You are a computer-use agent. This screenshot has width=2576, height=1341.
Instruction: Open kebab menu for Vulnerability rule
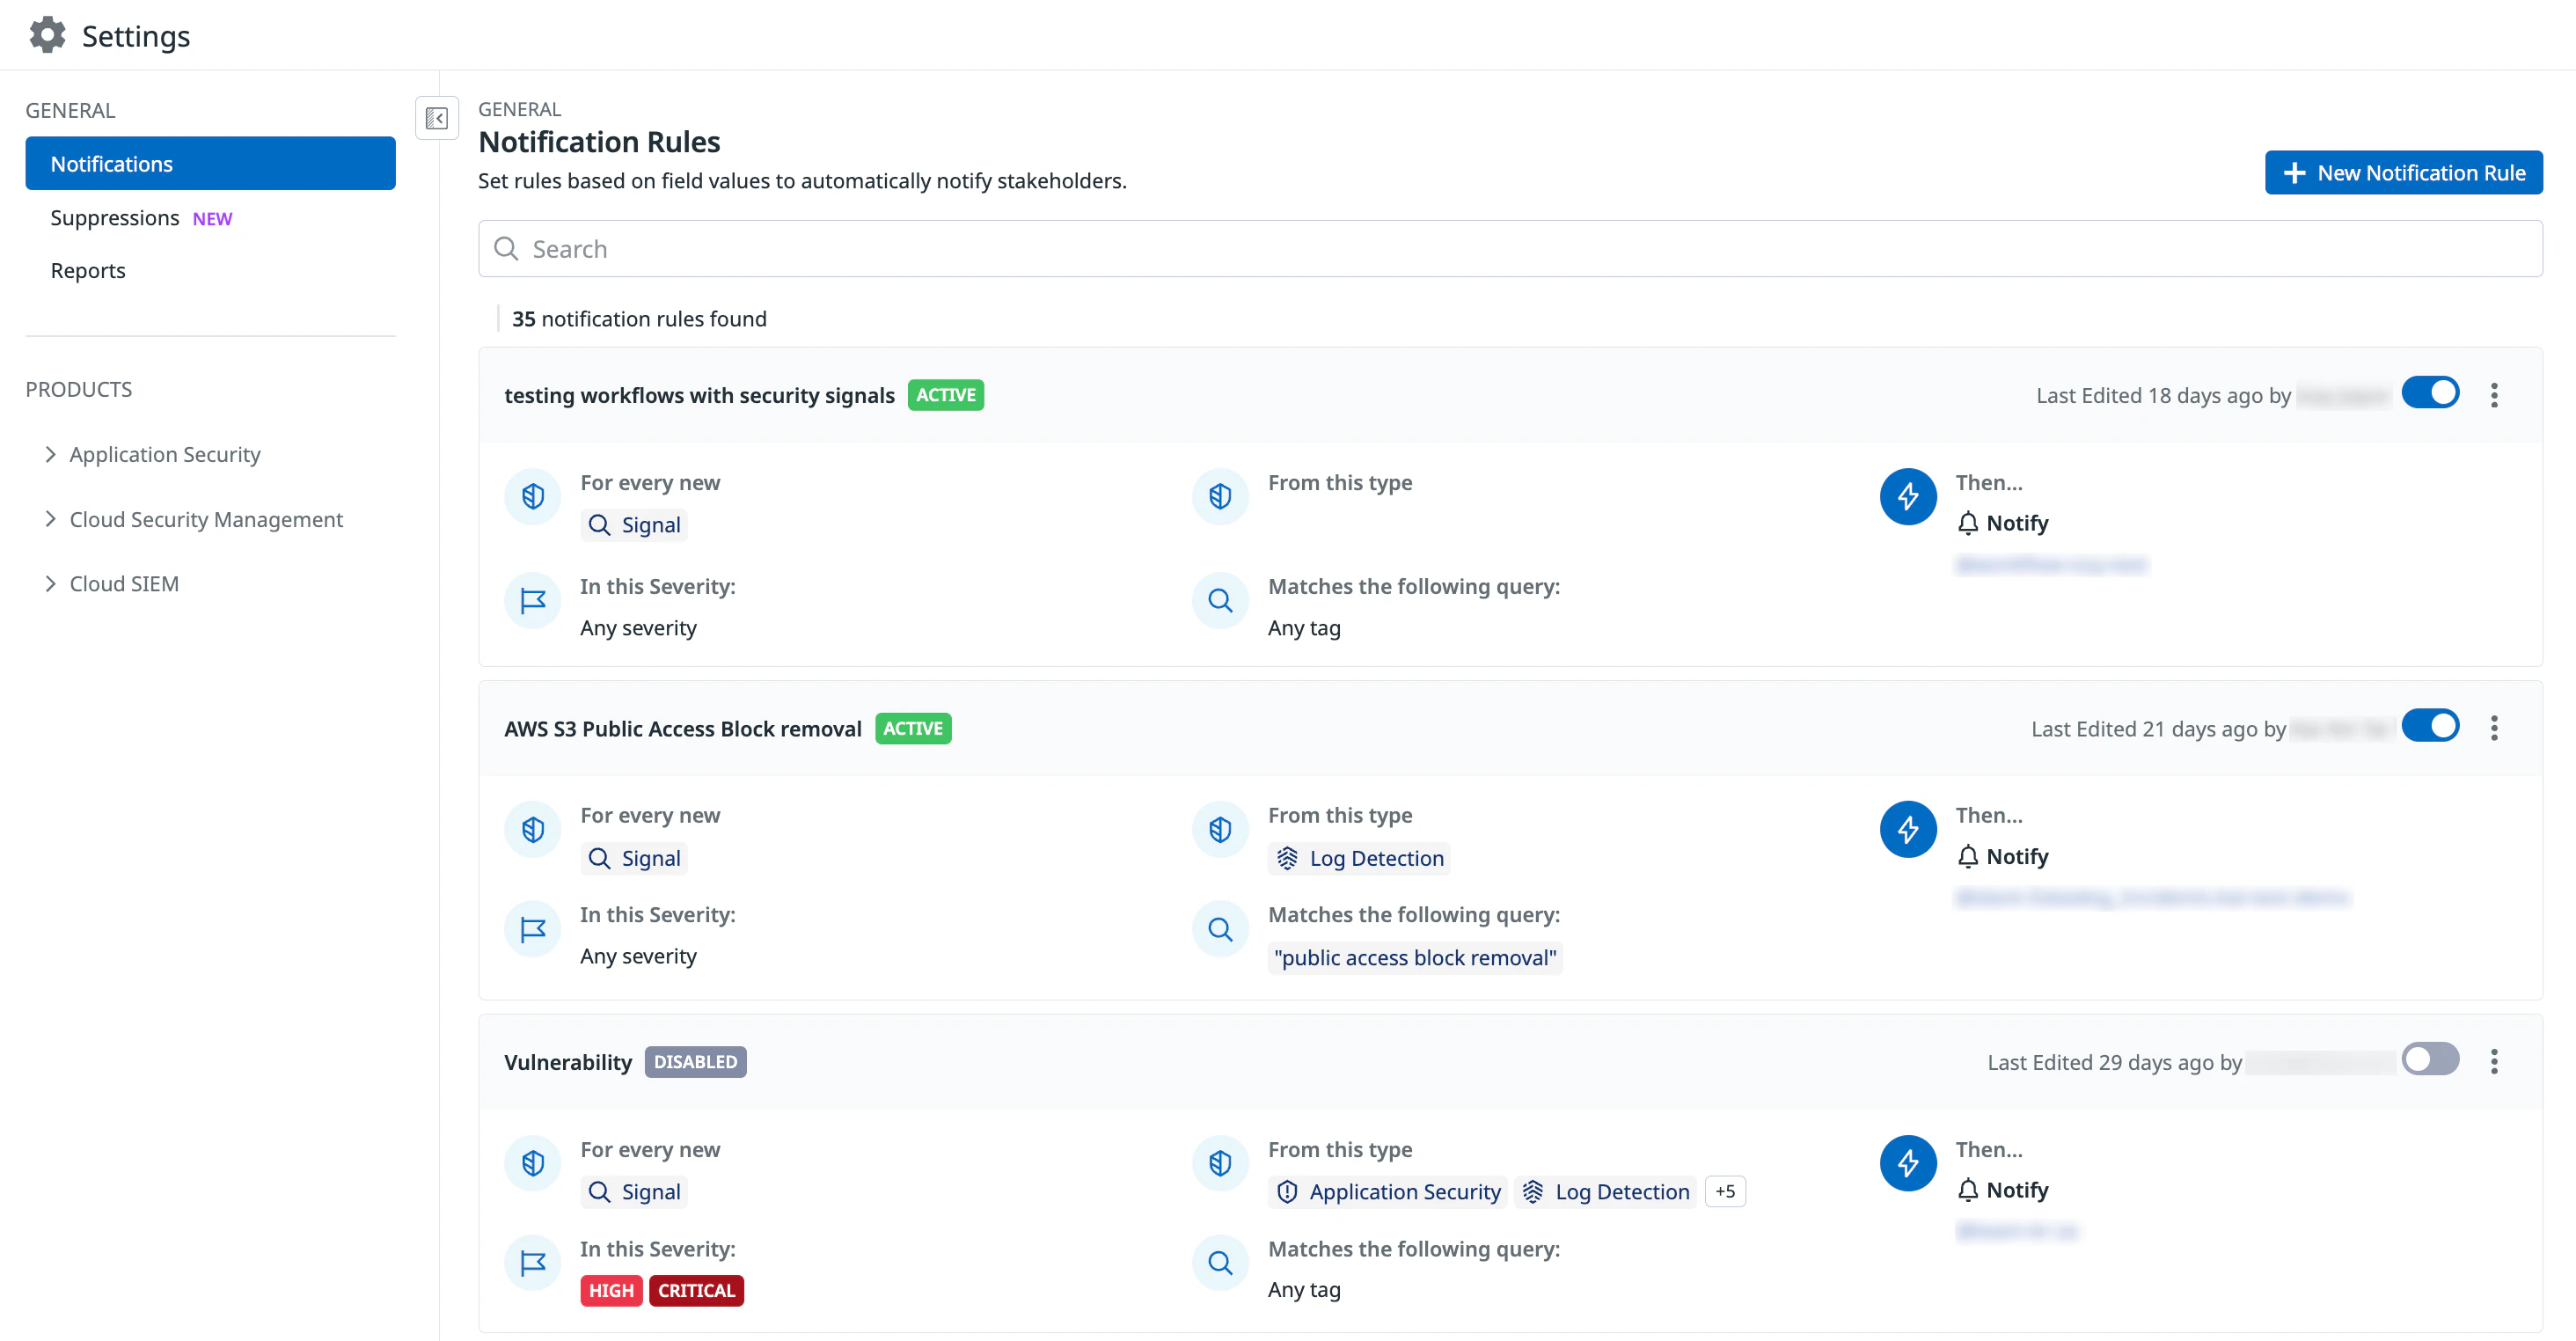[2493, 1061]
